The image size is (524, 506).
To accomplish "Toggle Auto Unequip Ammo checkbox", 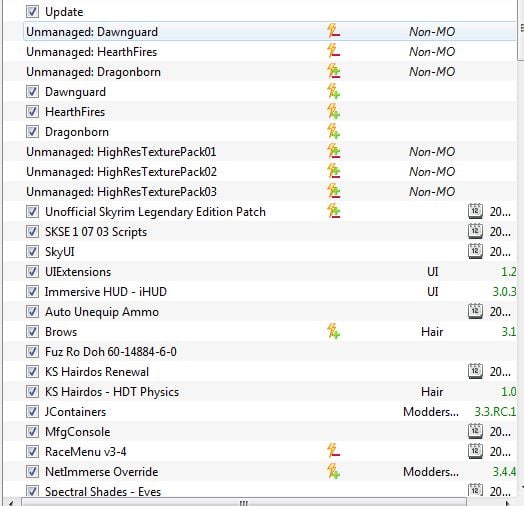I will click(32, 311).
